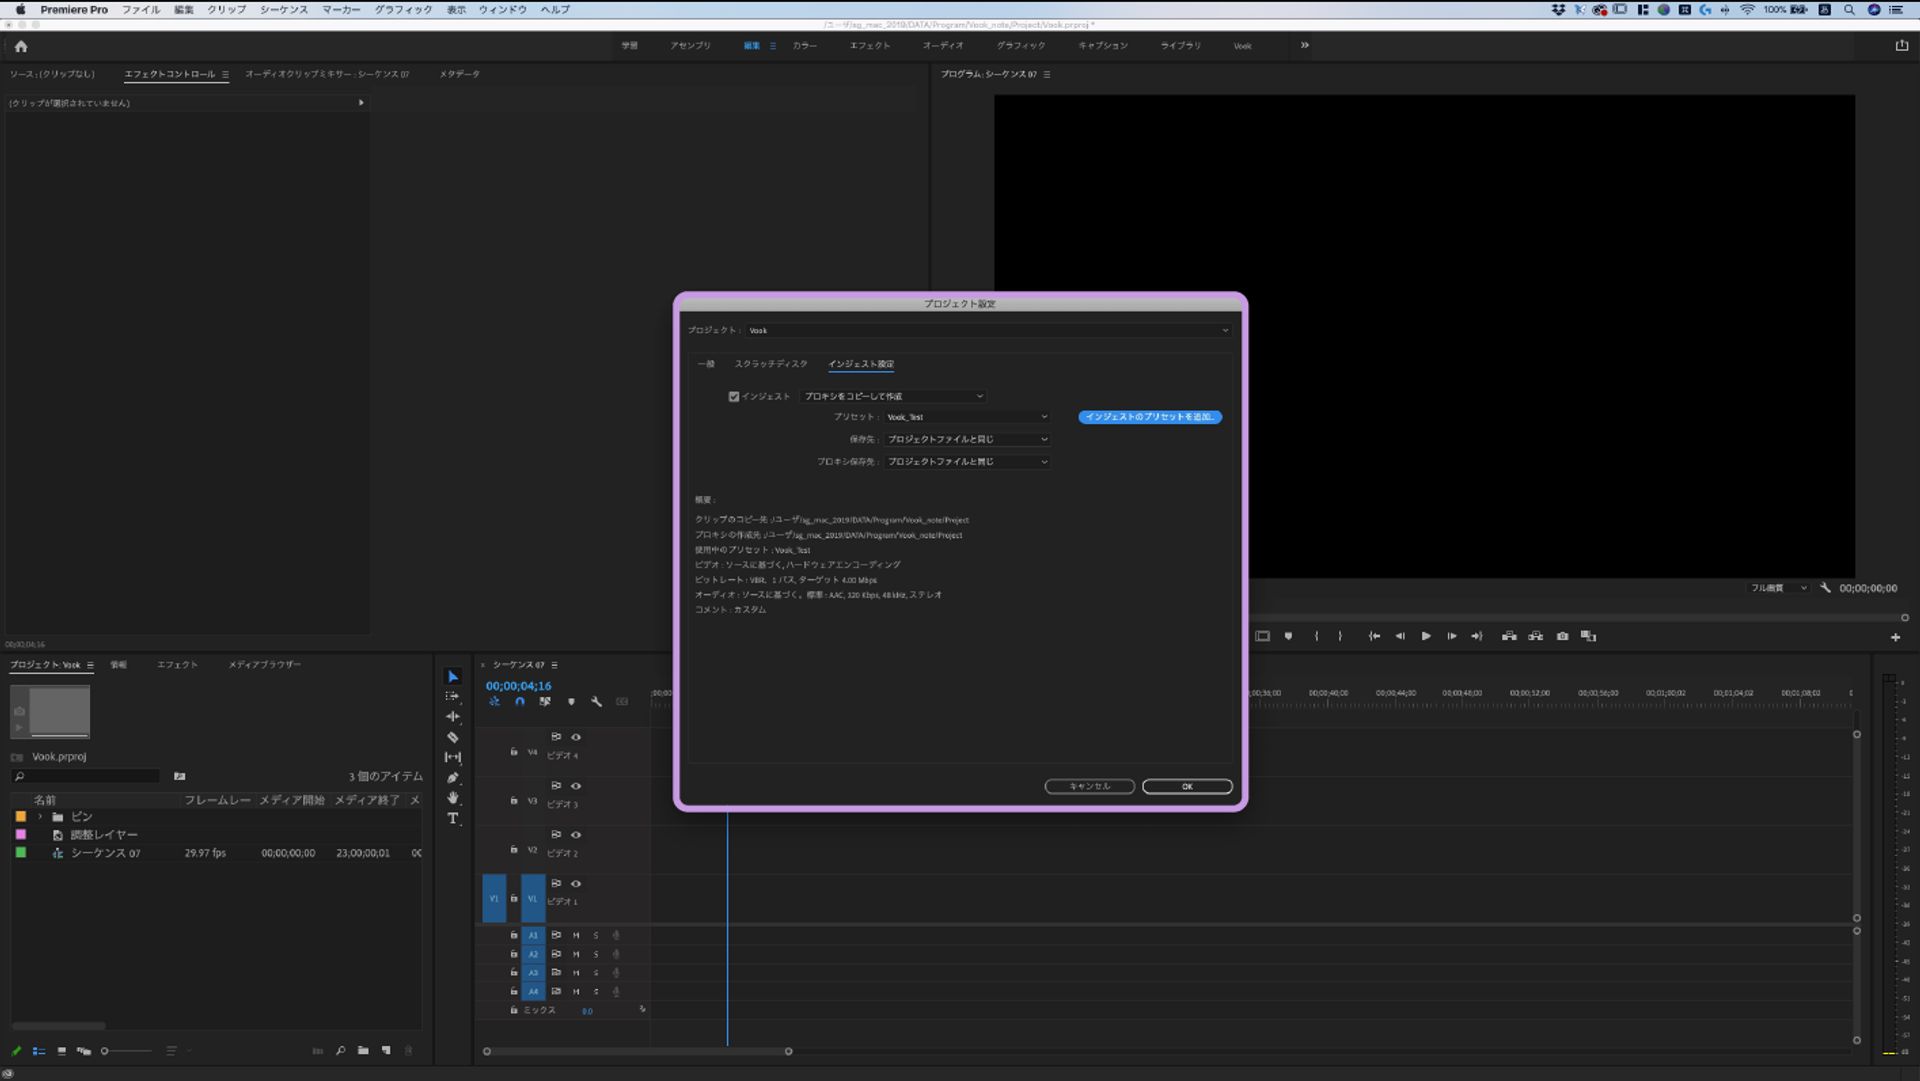Screen dimensions: 1920x1081
Task: Confirm the dialog with the OK button
Action: 1187,787
